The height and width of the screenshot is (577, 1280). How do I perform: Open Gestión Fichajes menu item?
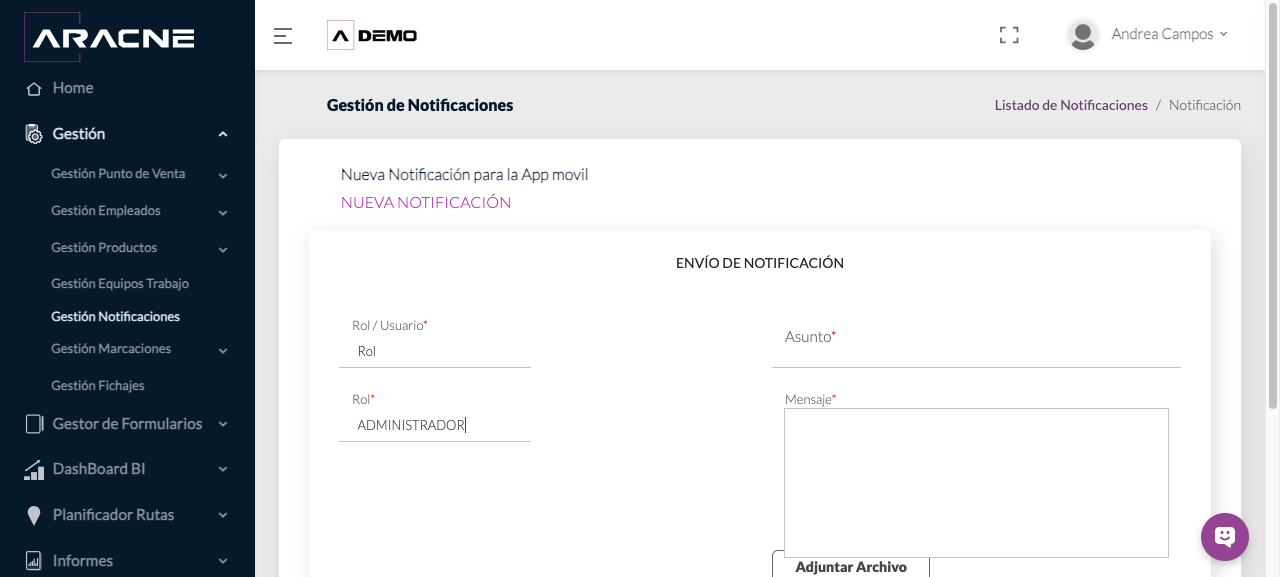(x=98, y=386)
